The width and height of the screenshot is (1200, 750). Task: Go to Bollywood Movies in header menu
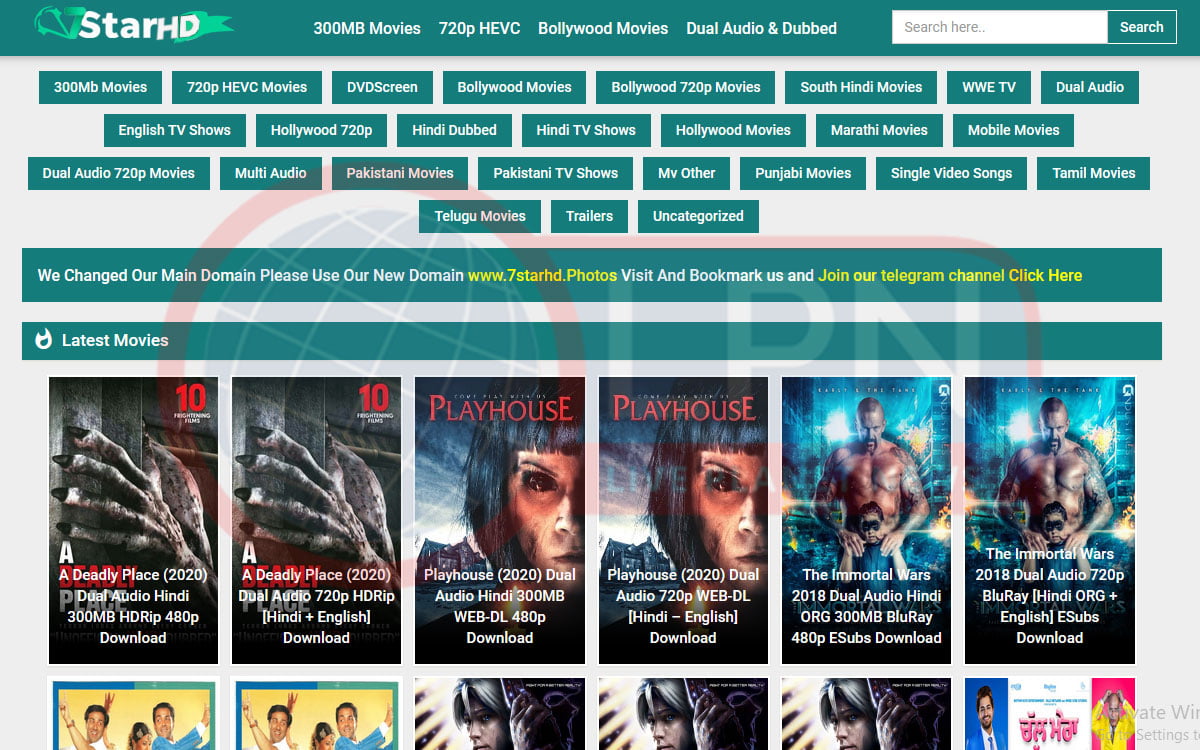pos(603,28)
